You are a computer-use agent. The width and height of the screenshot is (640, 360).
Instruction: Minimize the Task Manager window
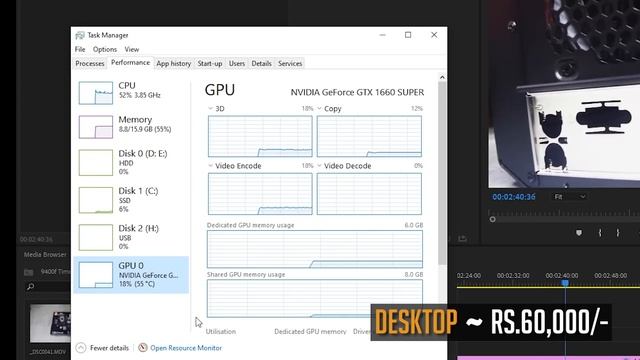click(x=382, y=35)
